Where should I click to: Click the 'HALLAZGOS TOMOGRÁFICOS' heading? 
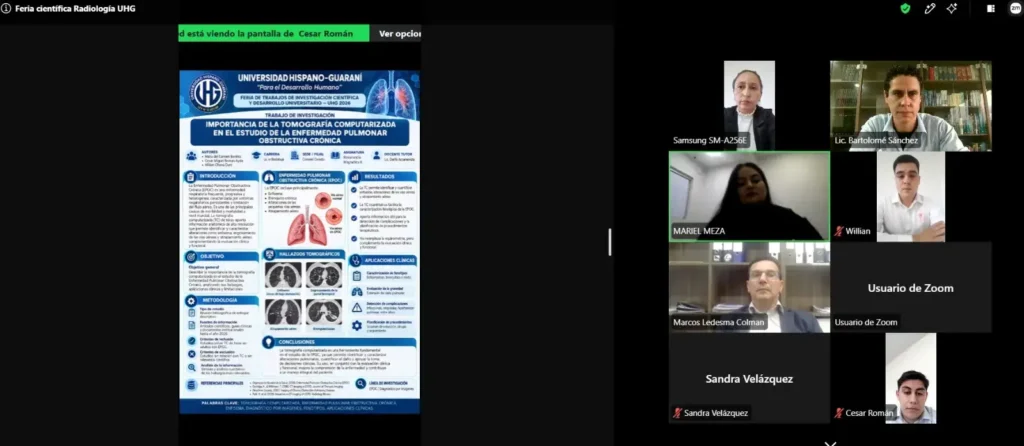(309, 253)
